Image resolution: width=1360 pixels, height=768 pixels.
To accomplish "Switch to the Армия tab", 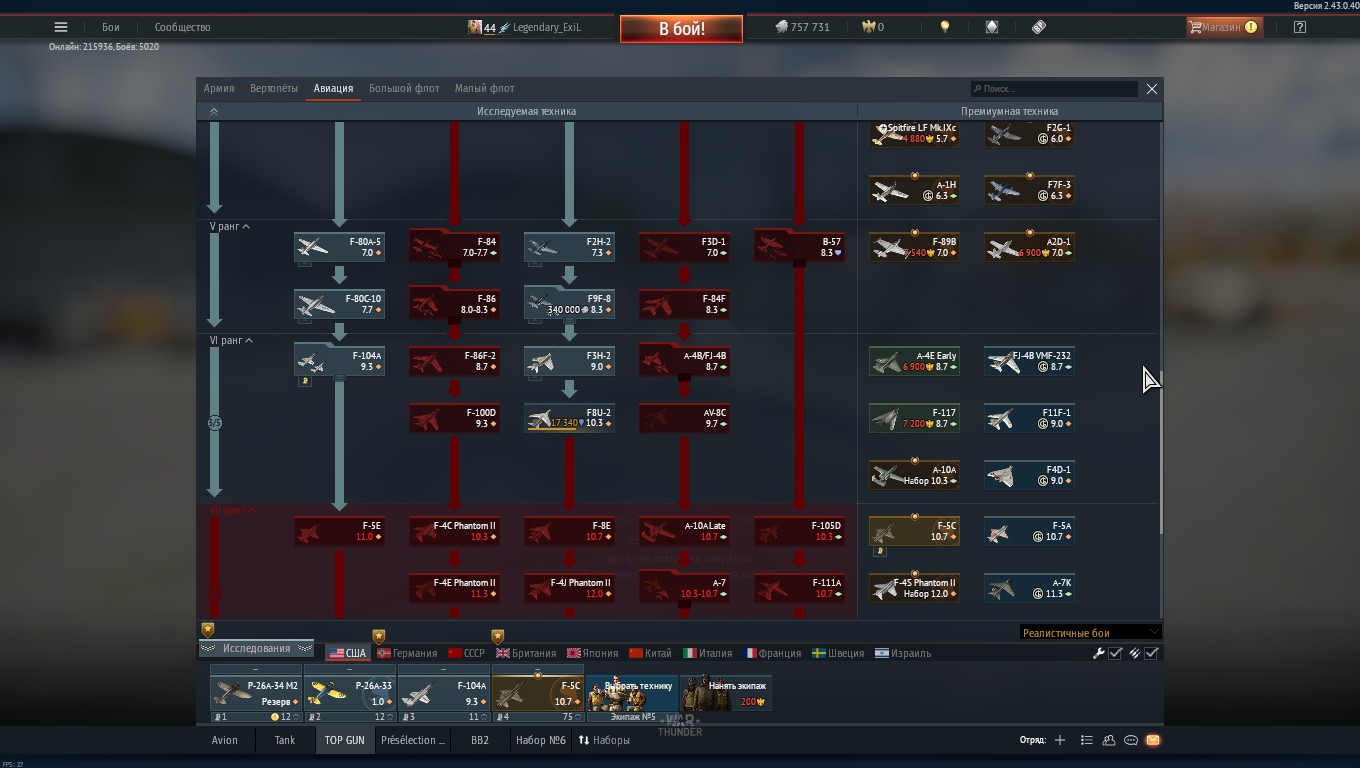I will pyautogui.click(x=219, y=88).
